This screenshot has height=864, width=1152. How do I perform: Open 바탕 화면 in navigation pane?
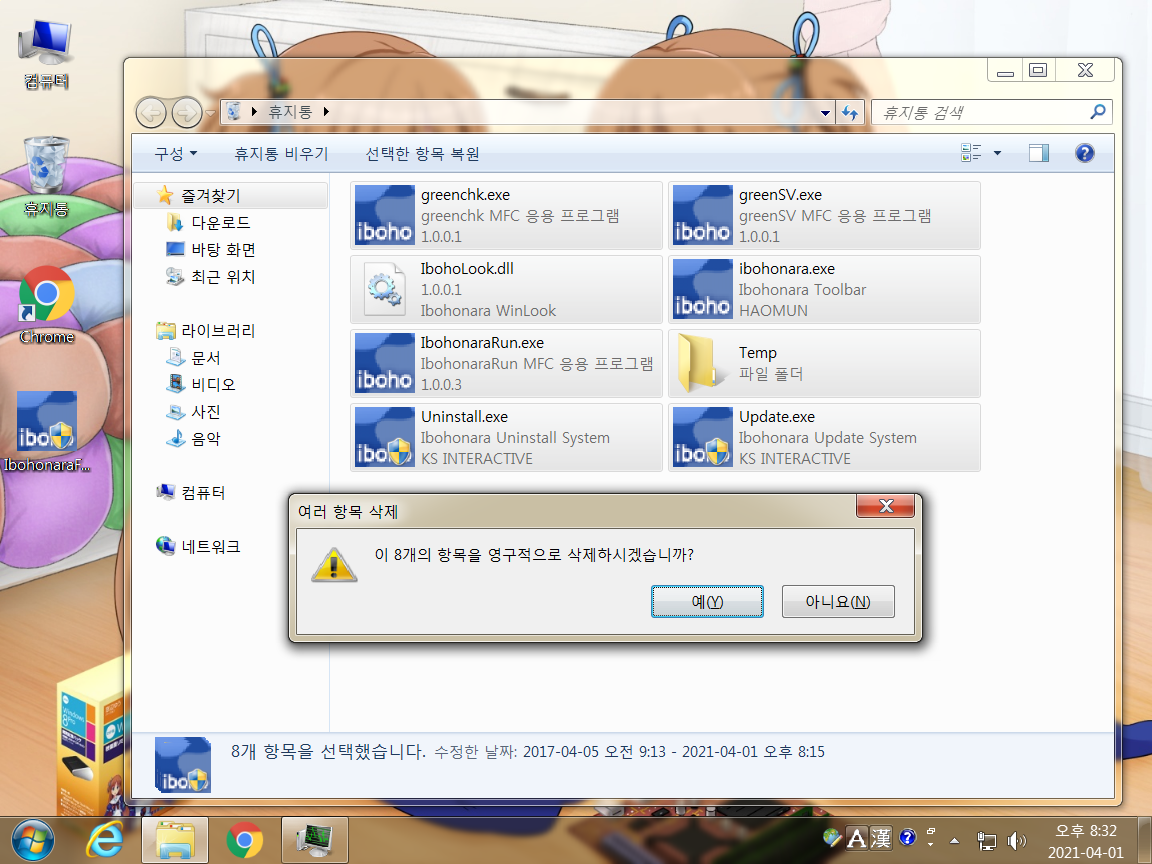point(223,250)
